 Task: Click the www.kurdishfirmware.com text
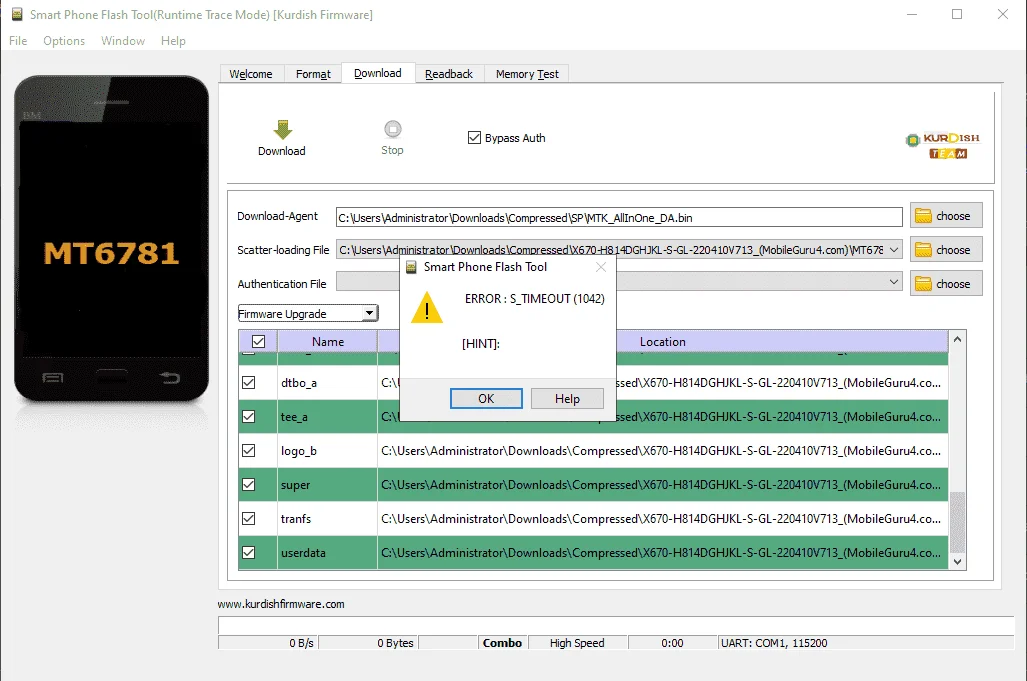(281, 604)
